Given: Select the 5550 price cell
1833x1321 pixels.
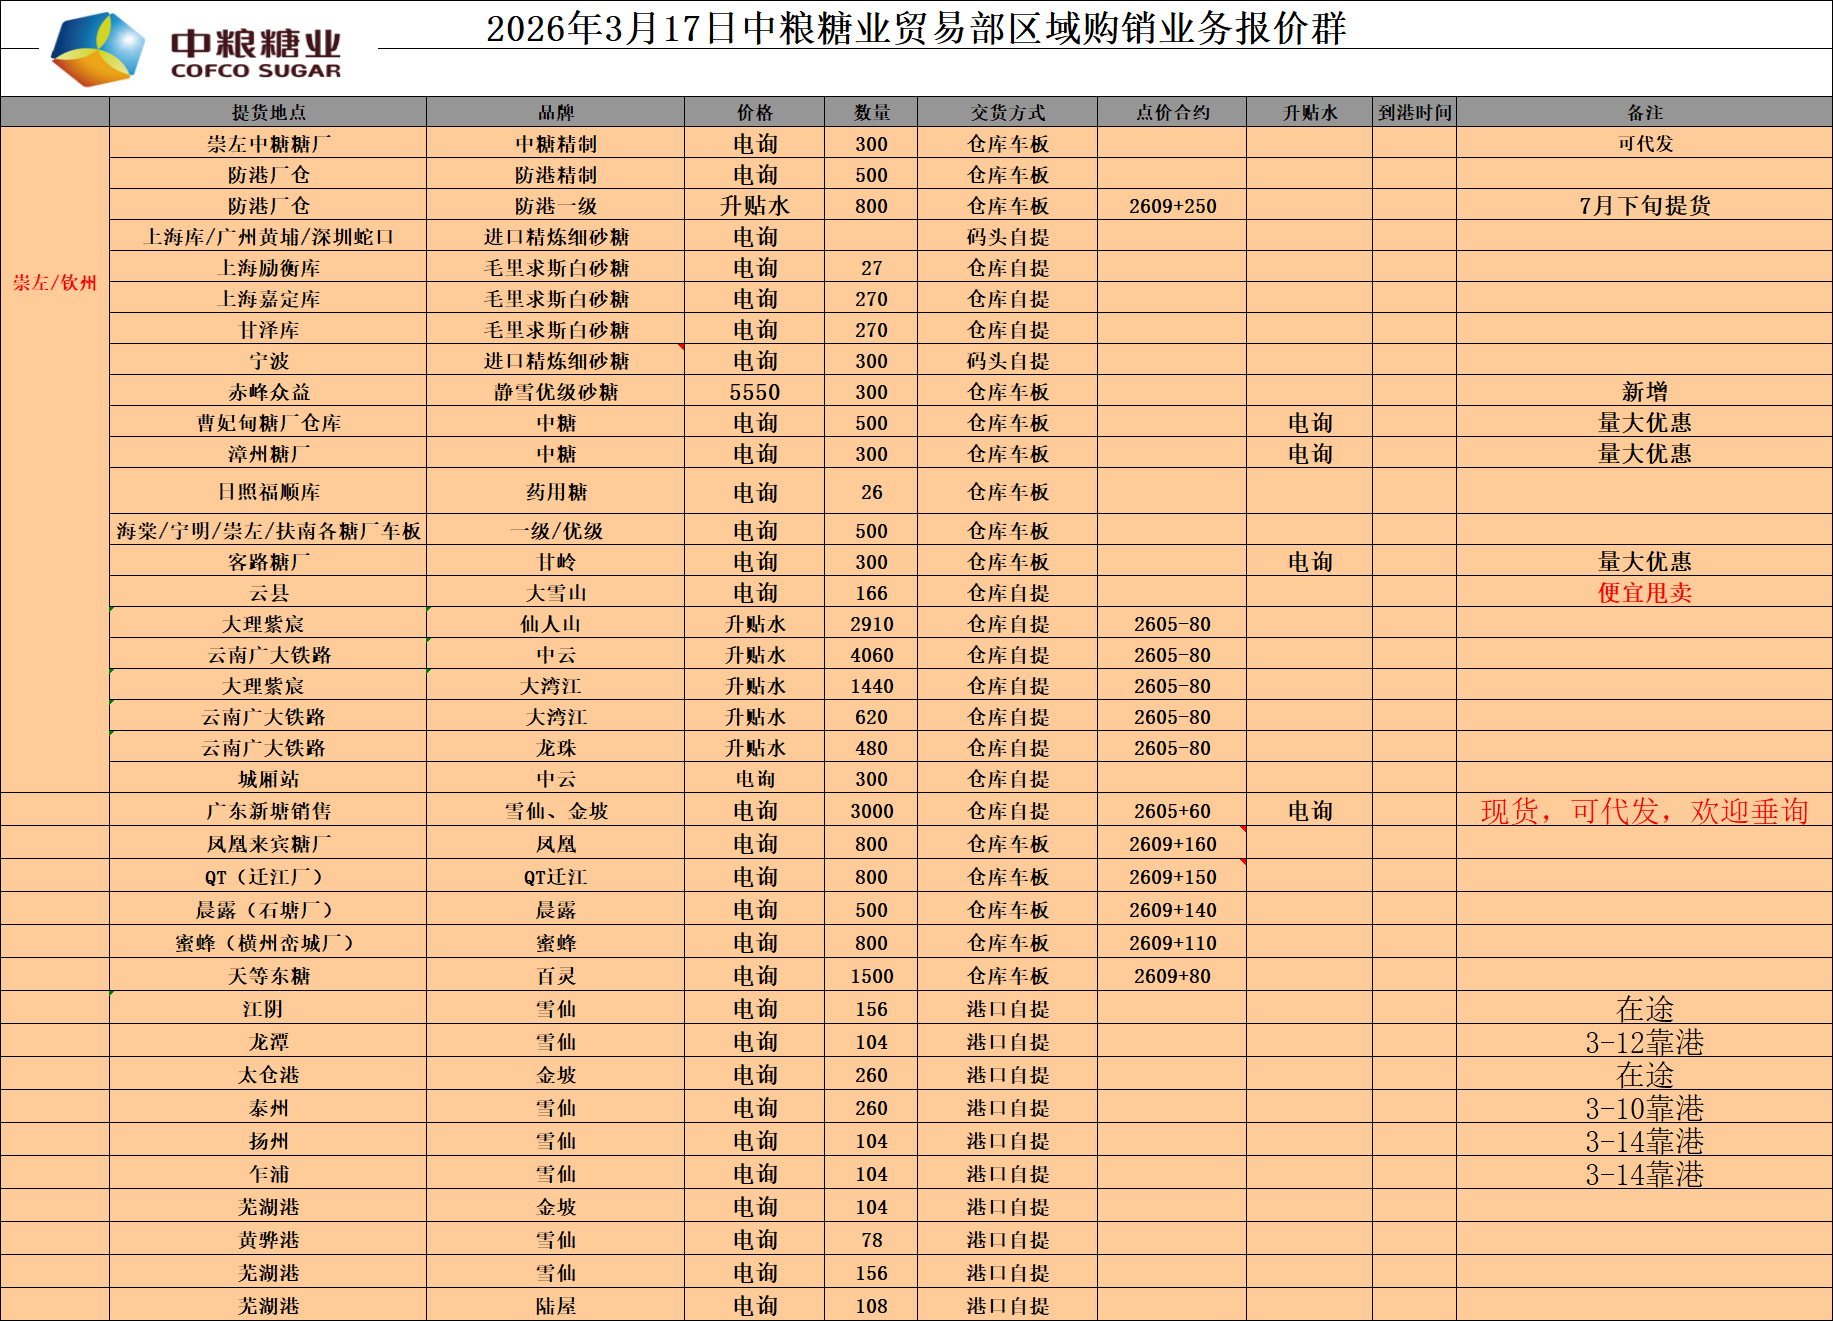Looking at the screenshot, I should click(754, 392).
